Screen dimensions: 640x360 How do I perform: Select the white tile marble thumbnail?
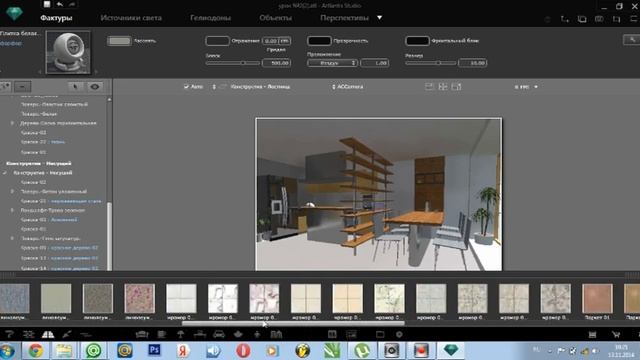pos(181,299)
